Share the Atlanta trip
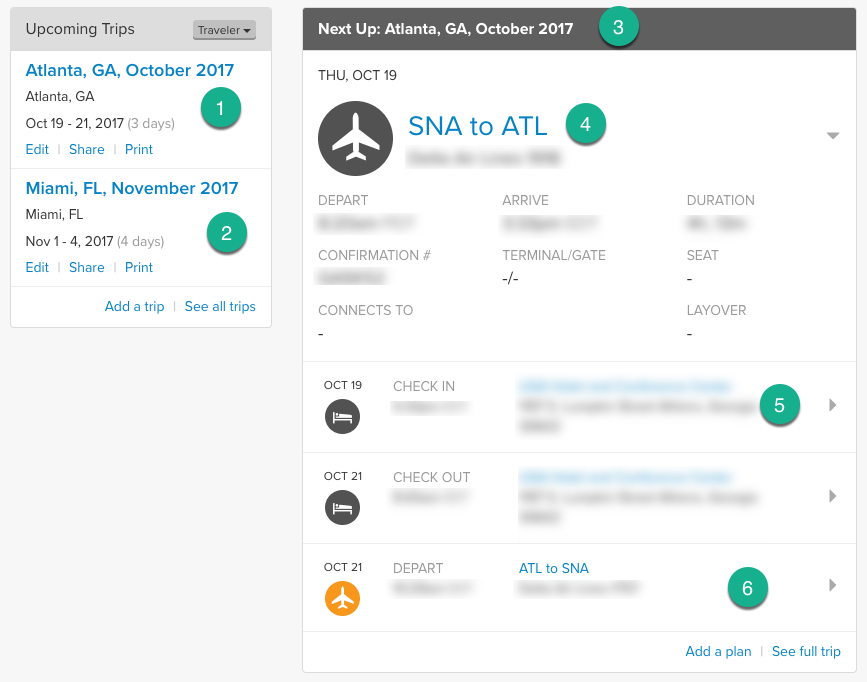The image size is (867, 682). pos(86,149)
